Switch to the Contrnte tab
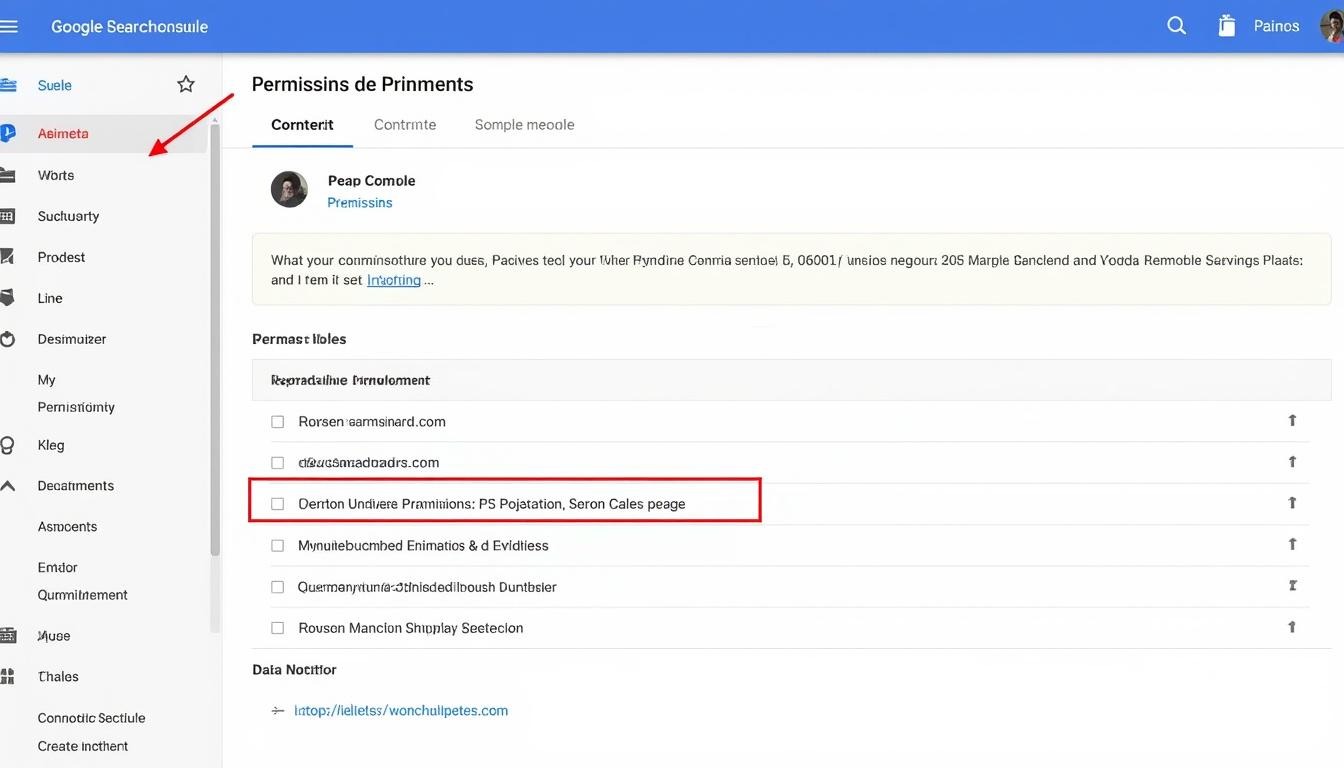The image size is (1344, 768). point(405,124)
